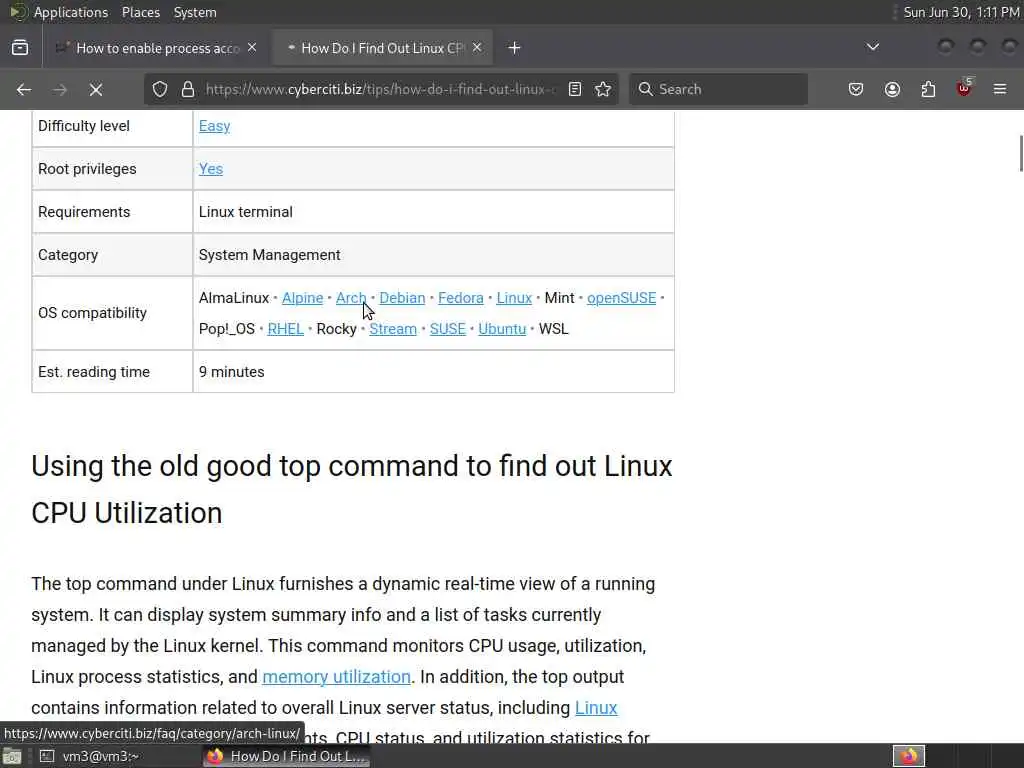The height and width of the screenshot is (768, 1024).
Task: Open the Firefox View icon
Action: [x=20, y=48]
